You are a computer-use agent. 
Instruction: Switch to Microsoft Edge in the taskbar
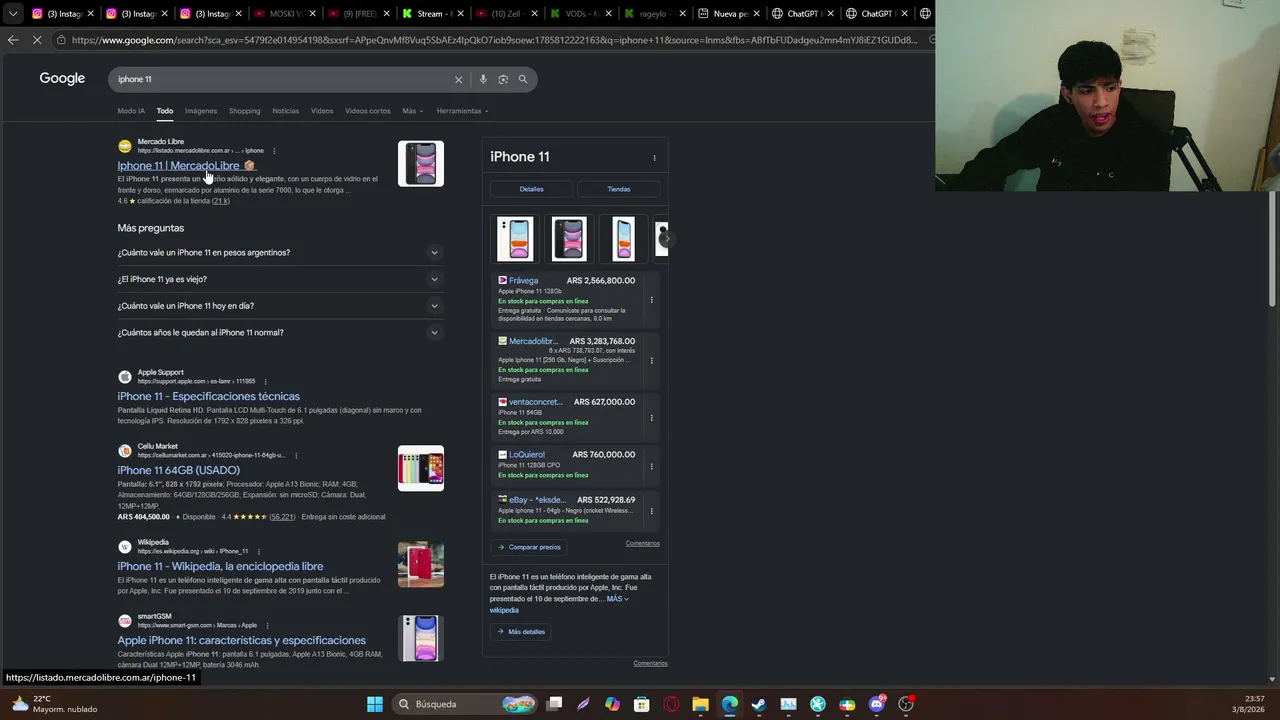730,704
